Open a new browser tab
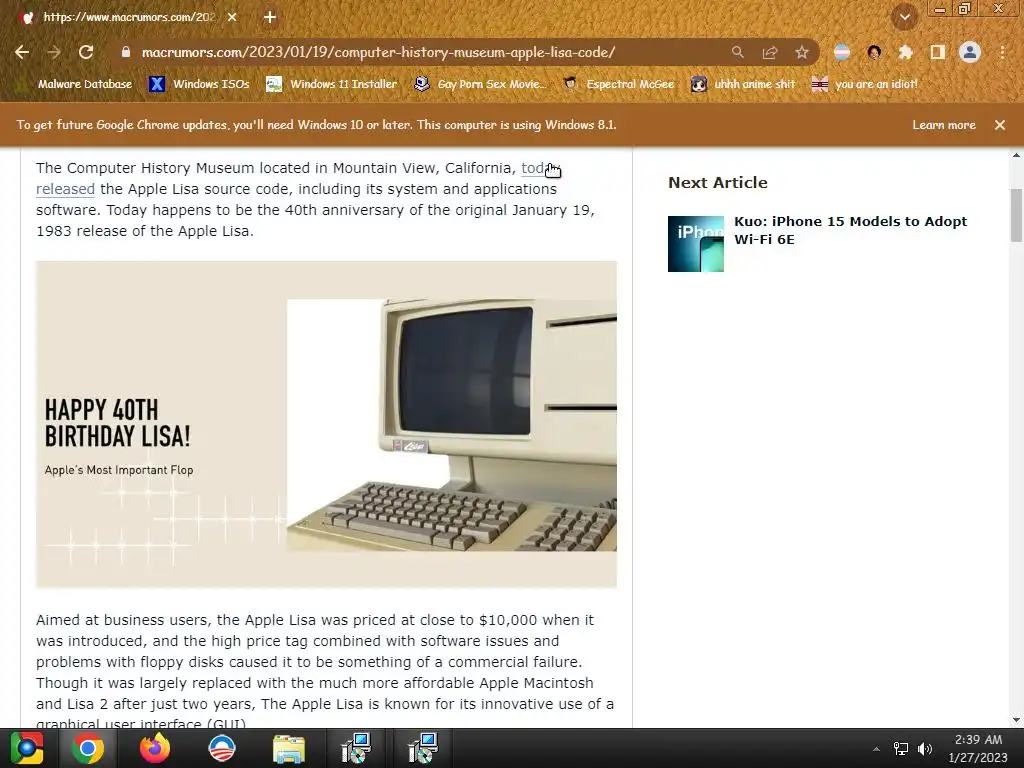1024x768 pixels. (270, 17)
